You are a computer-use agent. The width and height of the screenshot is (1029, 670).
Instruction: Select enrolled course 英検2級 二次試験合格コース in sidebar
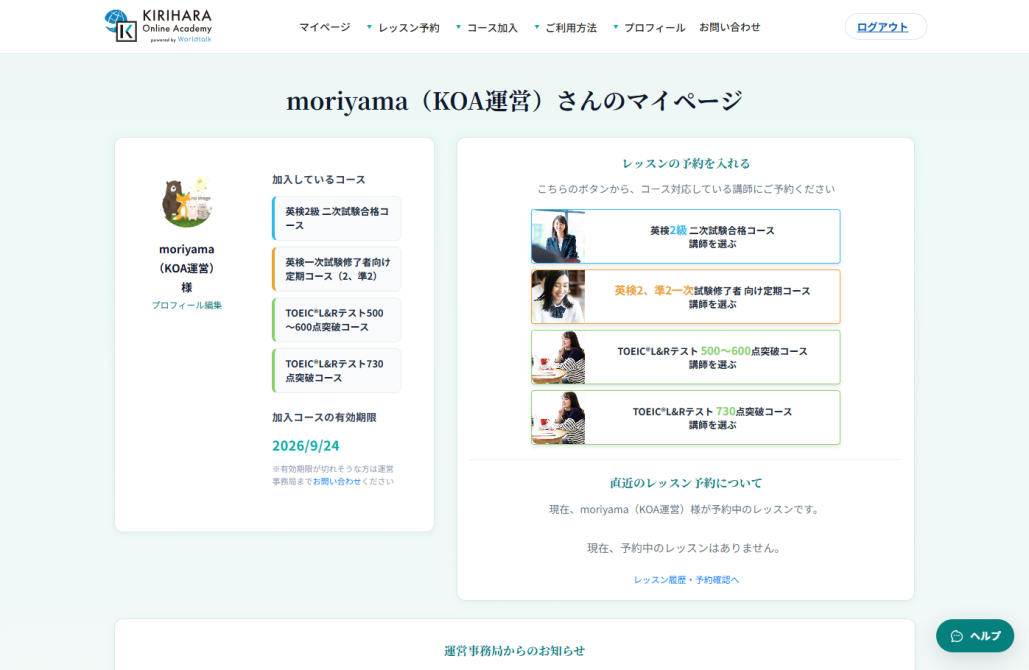point(337,219)
